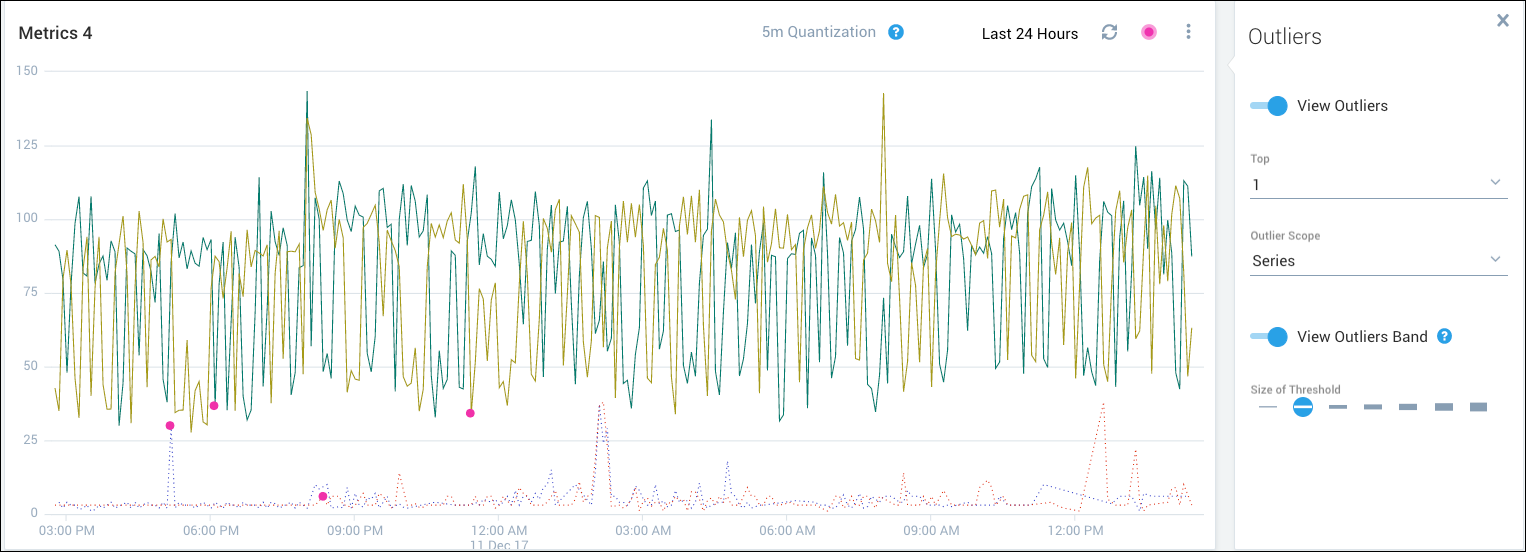Click the Size of Threshold slider handle

coord(1302,407)
